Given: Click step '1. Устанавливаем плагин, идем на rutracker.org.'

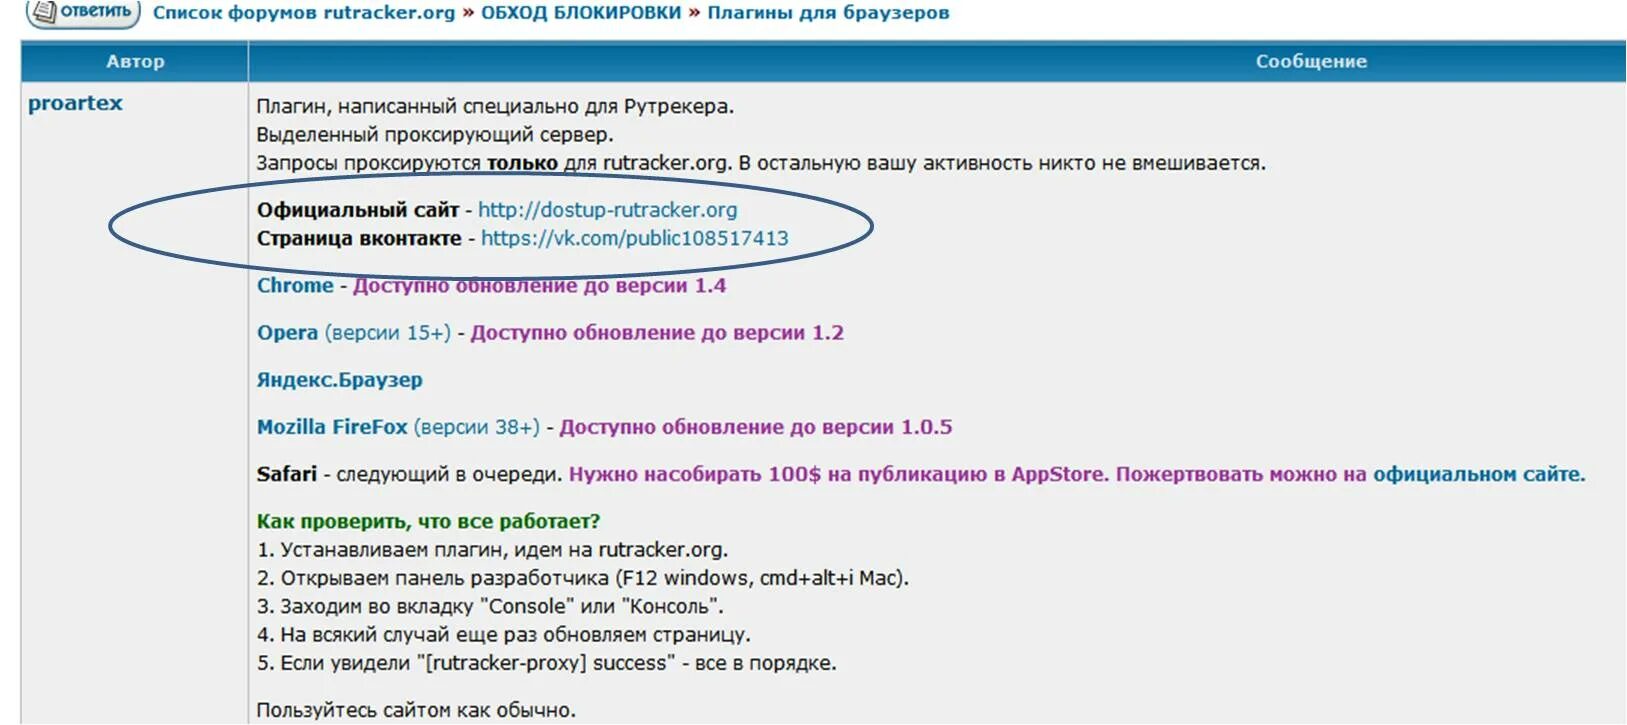Looking at the screenshot, I should pyautogui.click(x=492, y=549).
